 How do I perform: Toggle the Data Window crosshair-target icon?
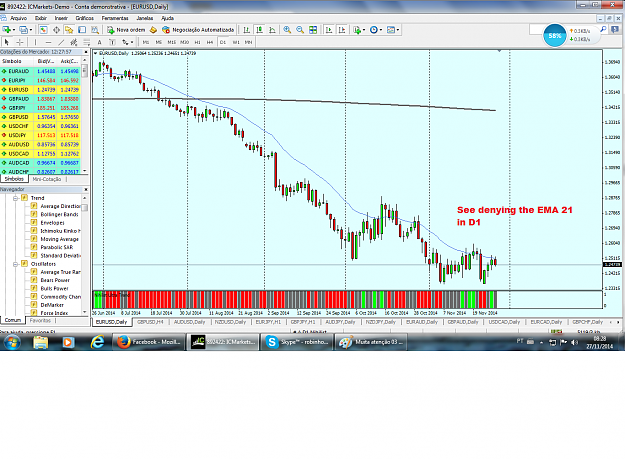point(56,30)
